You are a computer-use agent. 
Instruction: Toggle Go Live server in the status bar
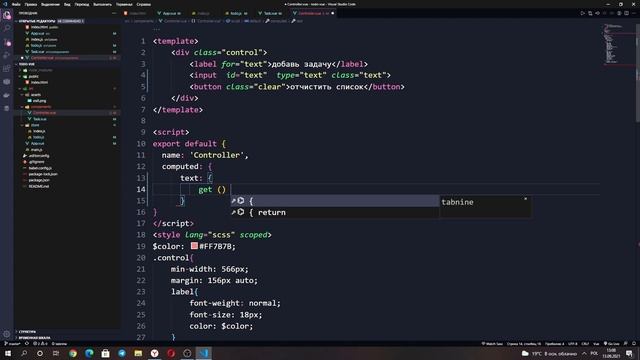click(x=611, y=344)
